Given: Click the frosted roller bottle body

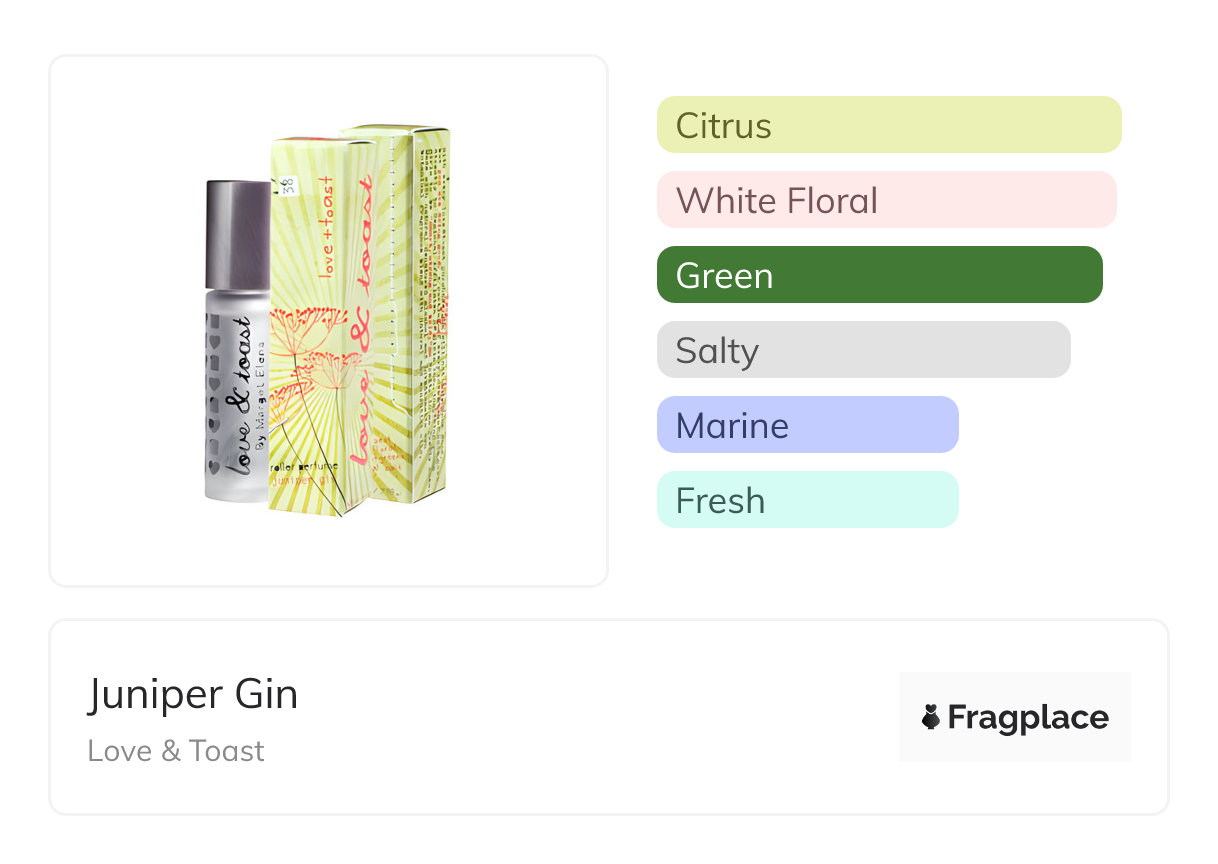Looking at the screenshot, I should pyautogui.click(x=238, y=400).
